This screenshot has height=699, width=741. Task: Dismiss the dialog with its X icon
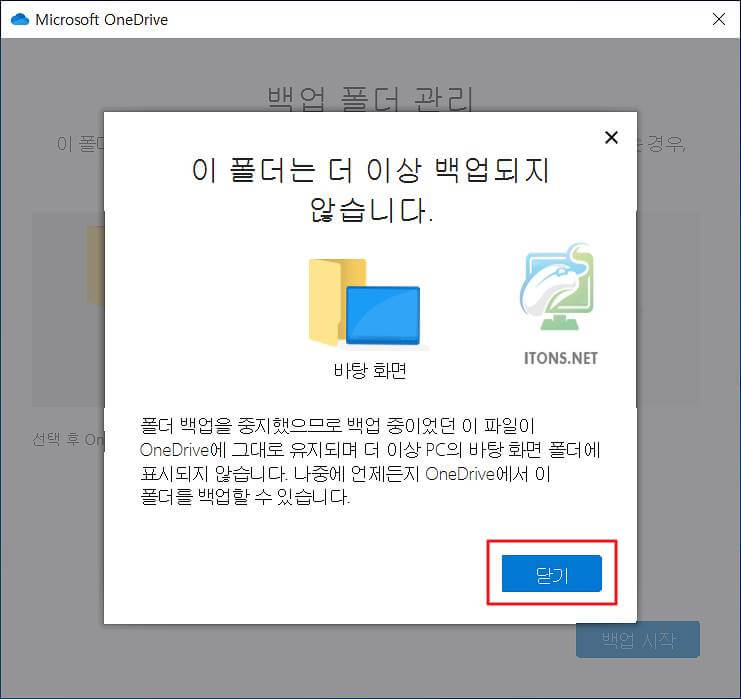pos(611,138)
